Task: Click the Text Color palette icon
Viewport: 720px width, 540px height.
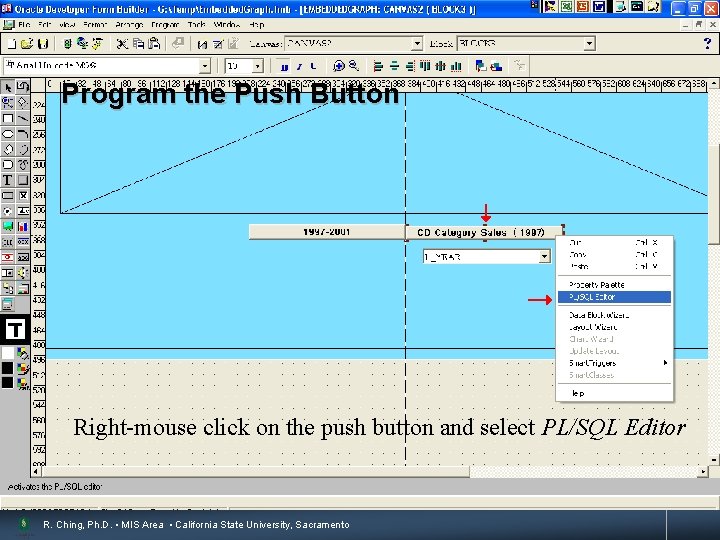Action: click(22, 383)
